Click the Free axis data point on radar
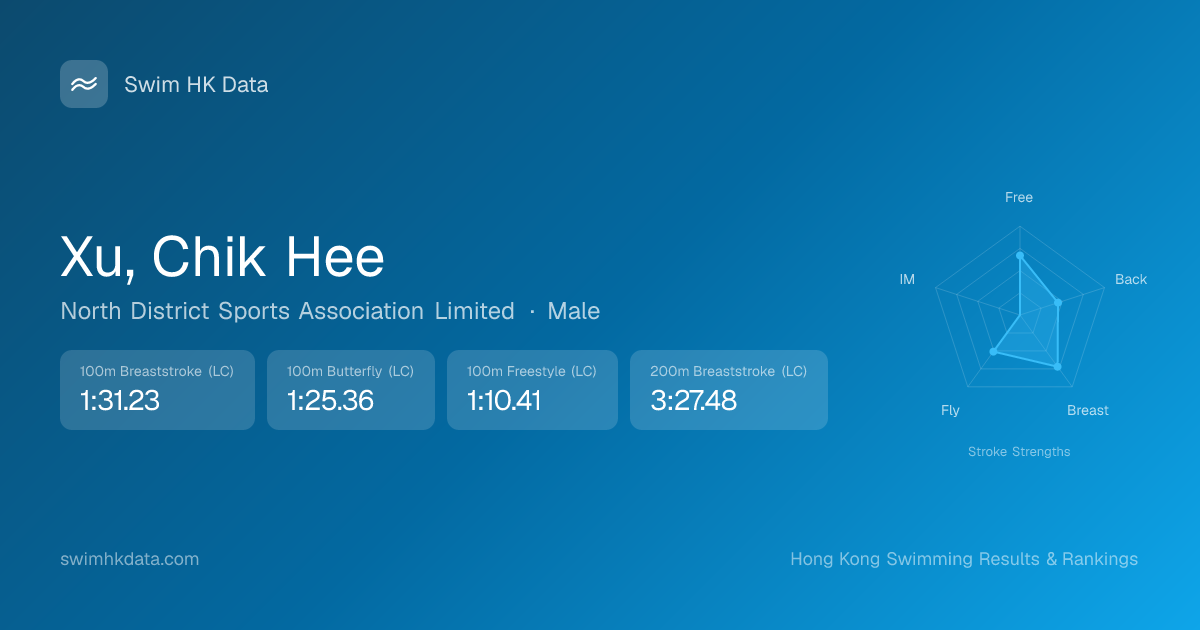Screen dimensions: 1200x630 tap(1019, 256)
